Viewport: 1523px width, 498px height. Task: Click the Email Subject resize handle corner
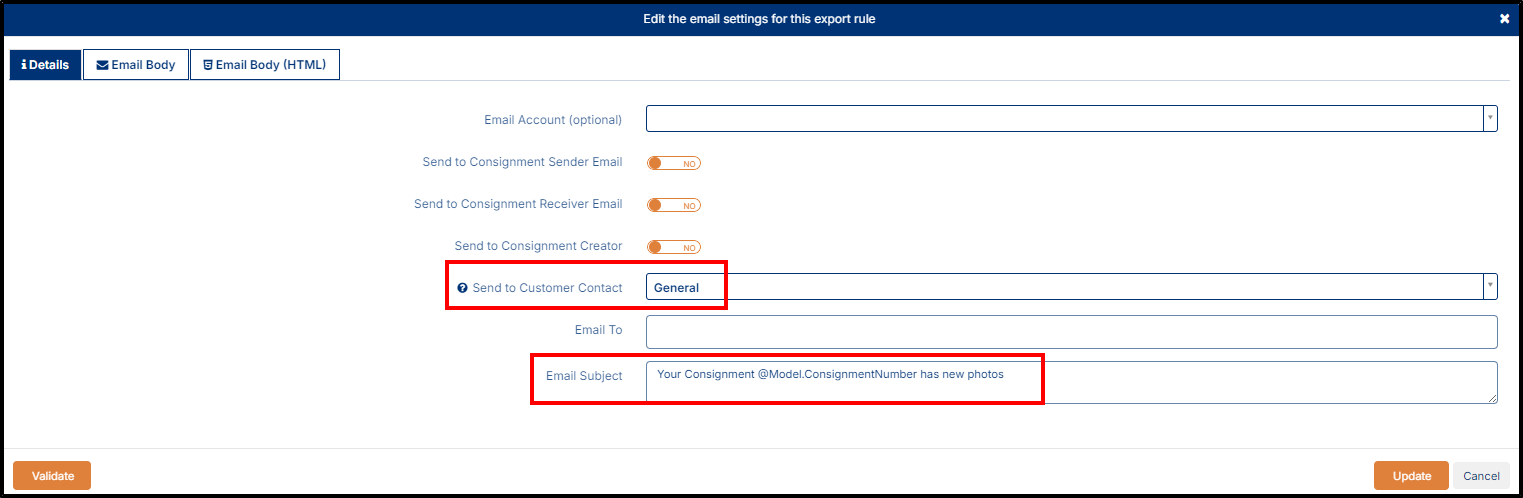[1492, 398]
